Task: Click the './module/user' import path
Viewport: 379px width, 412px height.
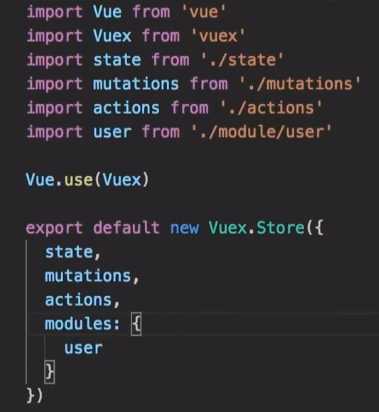Action: [x=262, y=132]
